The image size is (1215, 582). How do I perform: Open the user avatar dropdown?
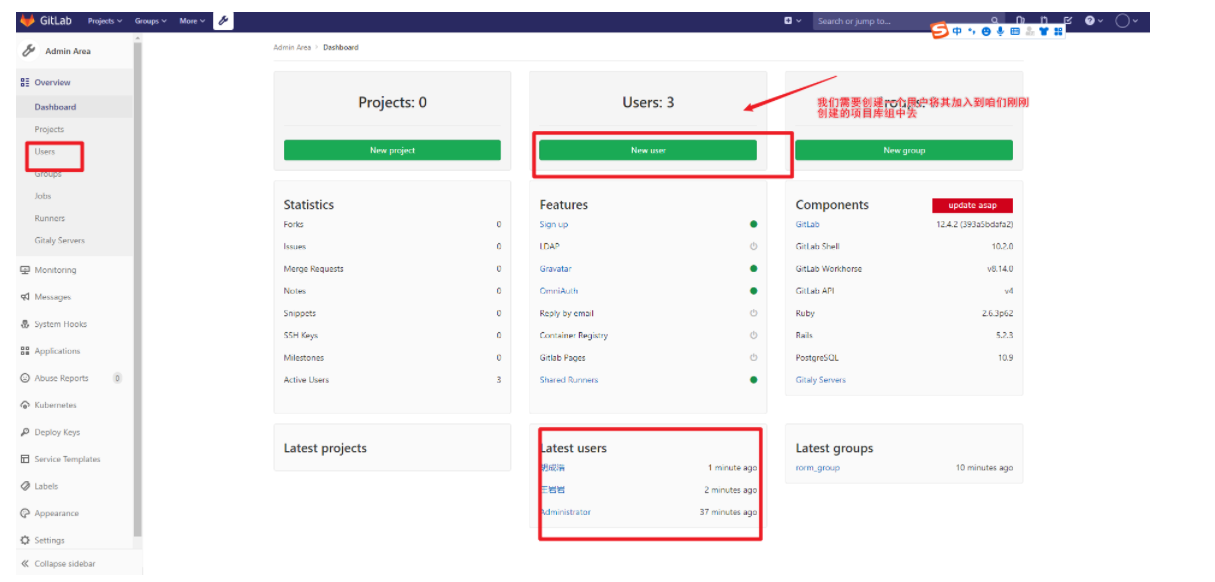pyautogui.click(x=1126, y=21)
